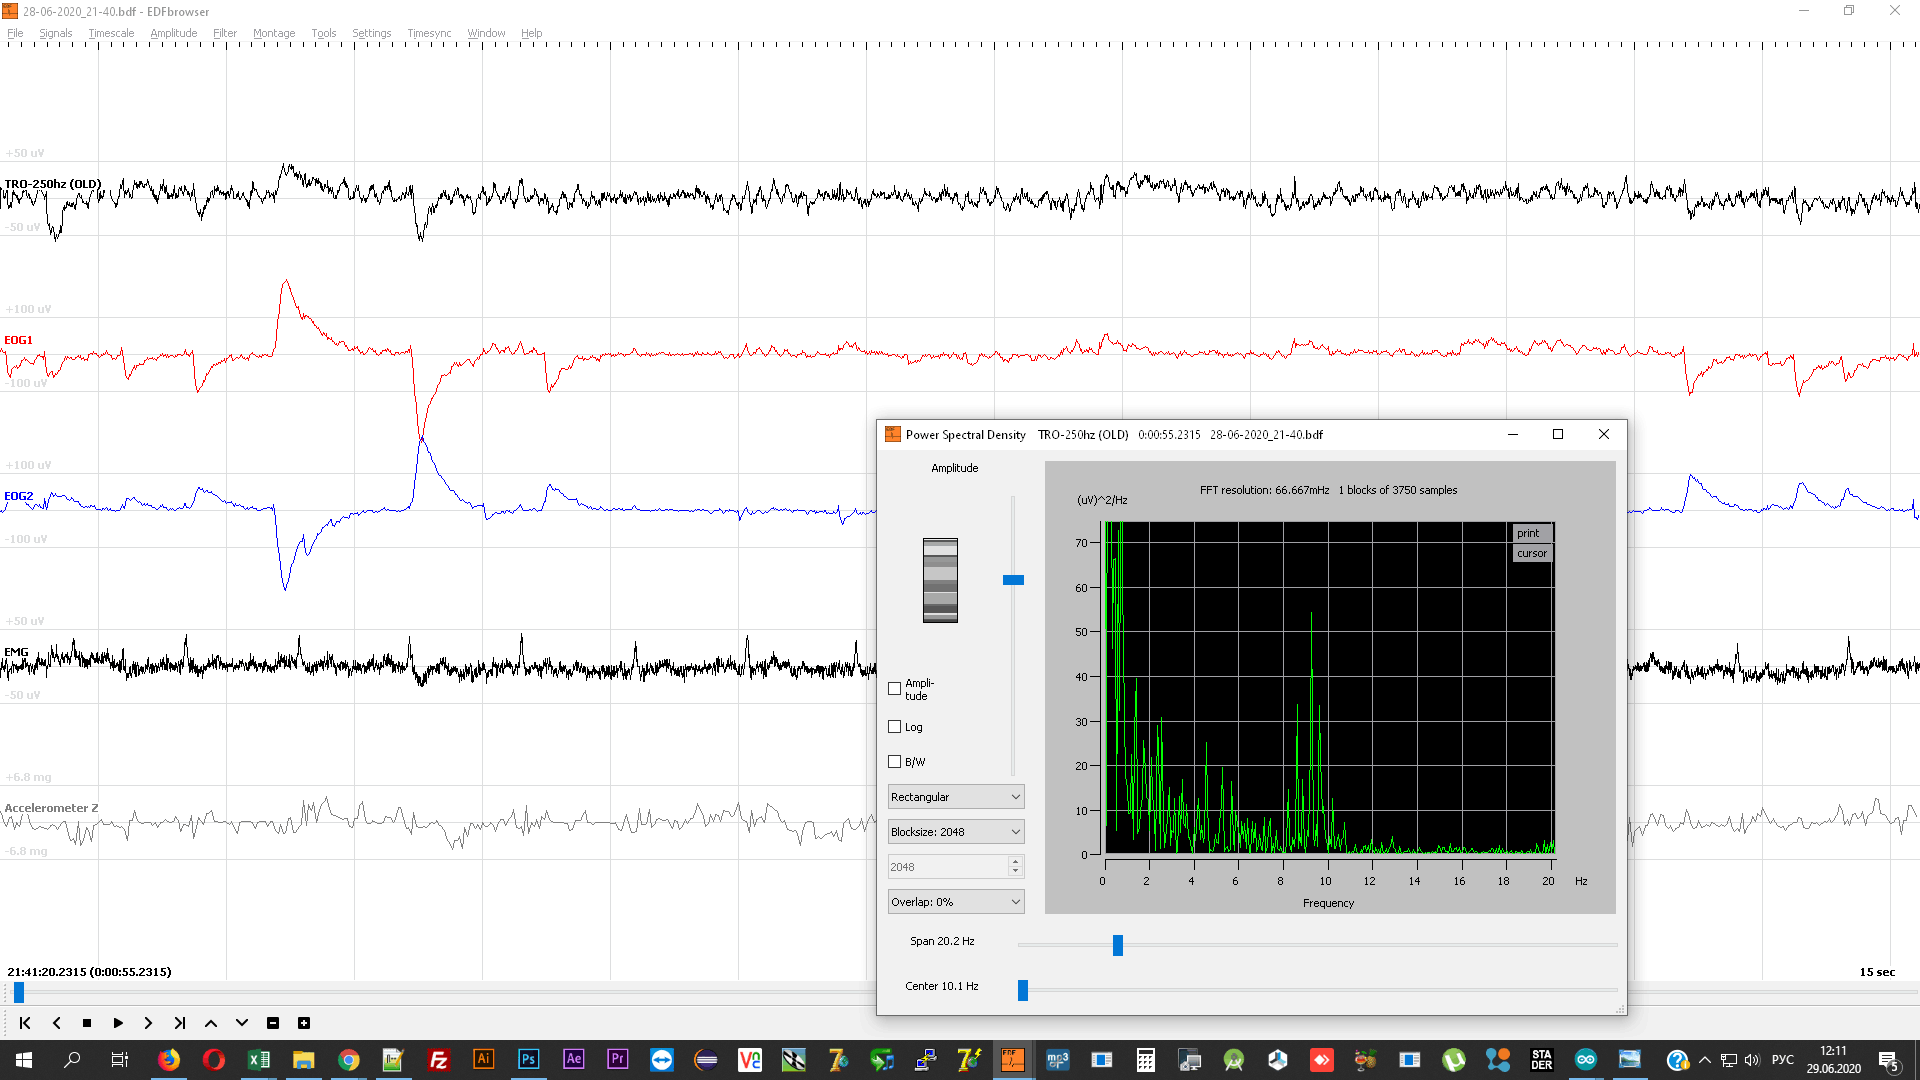Screen dimensions: 1920x1080
Task: Open Arduino IDE from the taskbar
Action: [1585, 1060]
